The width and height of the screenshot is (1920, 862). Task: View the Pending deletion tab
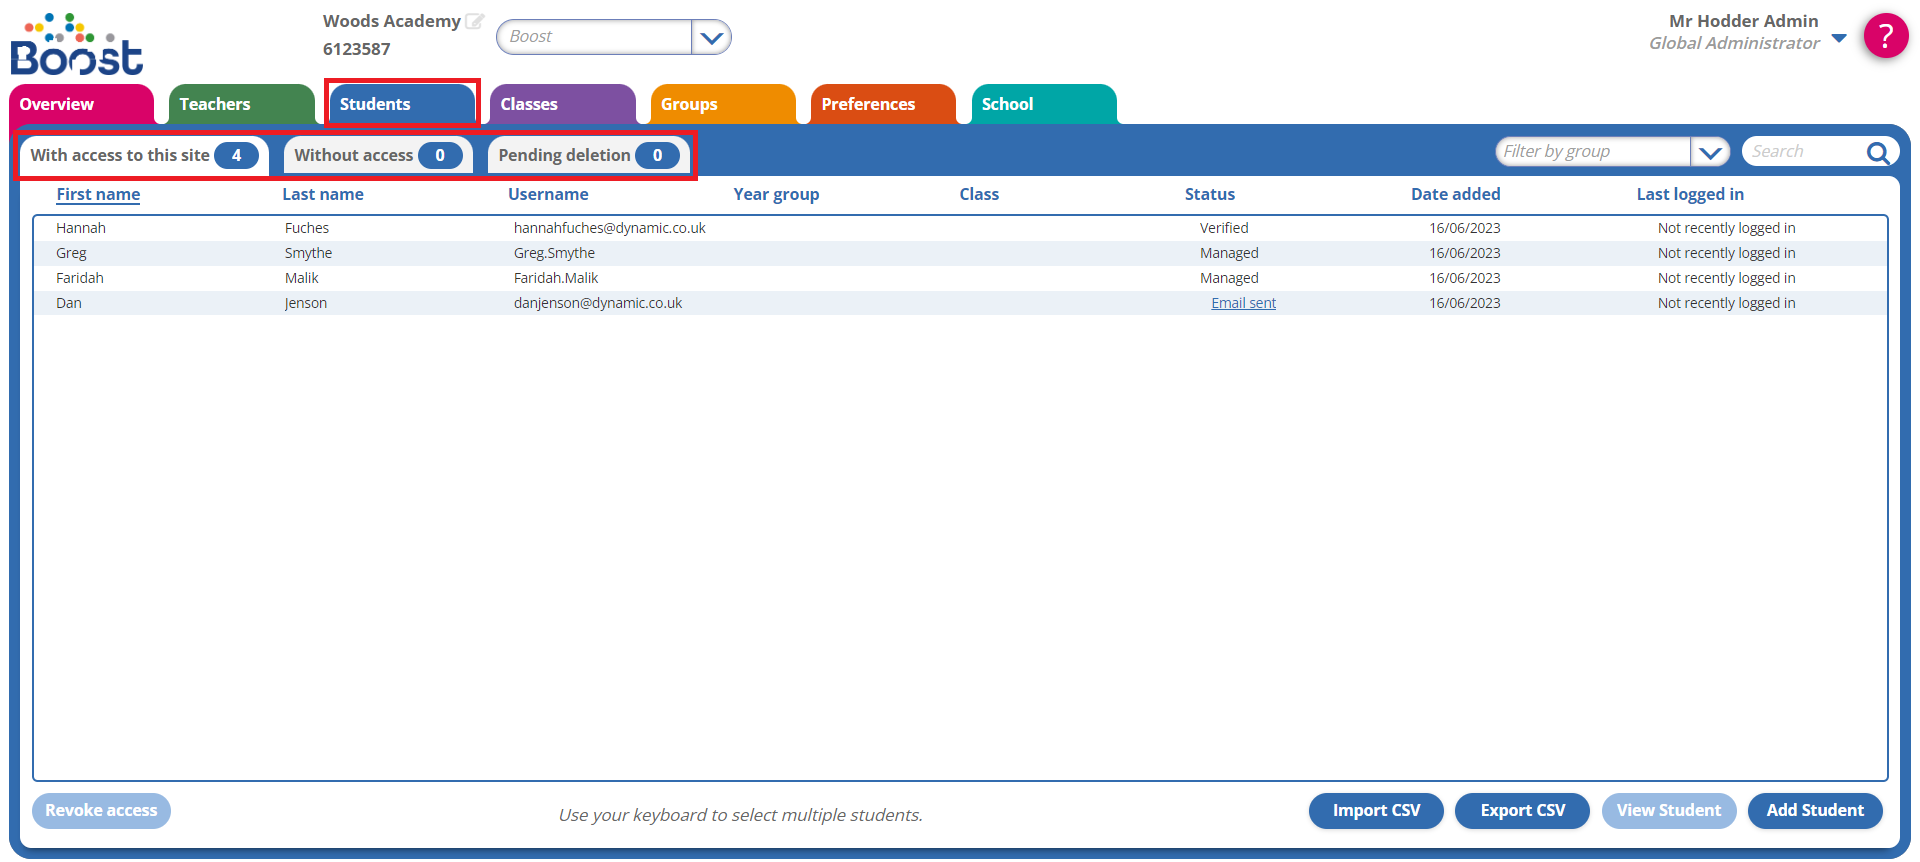tap(587, 155)
